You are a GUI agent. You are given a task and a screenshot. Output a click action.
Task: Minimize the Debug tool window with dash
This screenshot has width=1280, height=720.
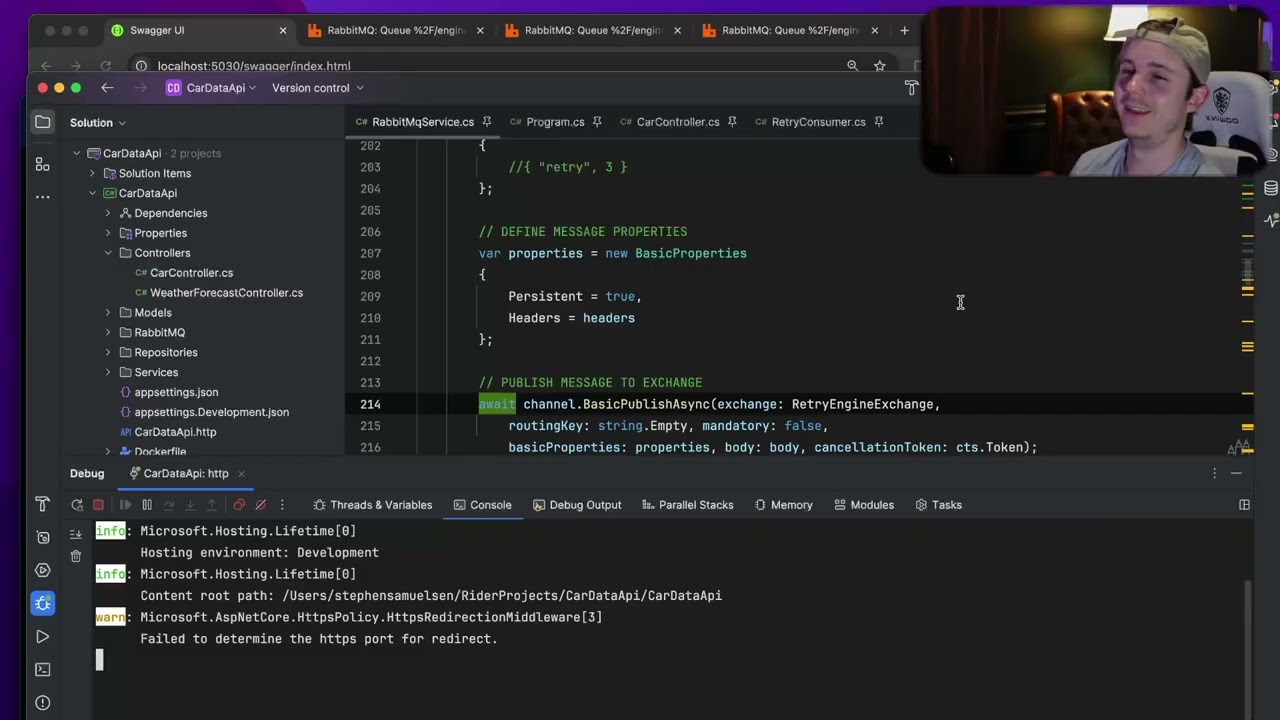1236,474
